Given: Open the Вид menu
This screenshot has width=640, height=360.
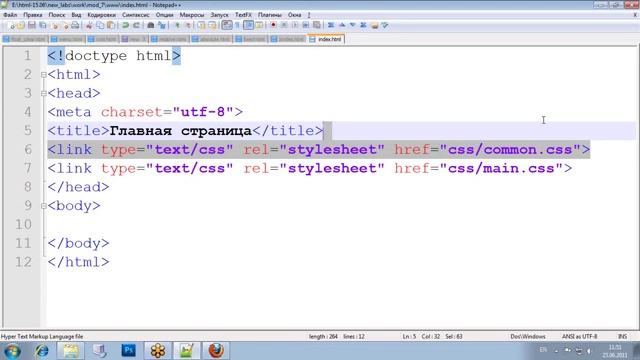Looking at the screenshot, I should (76, 15).
